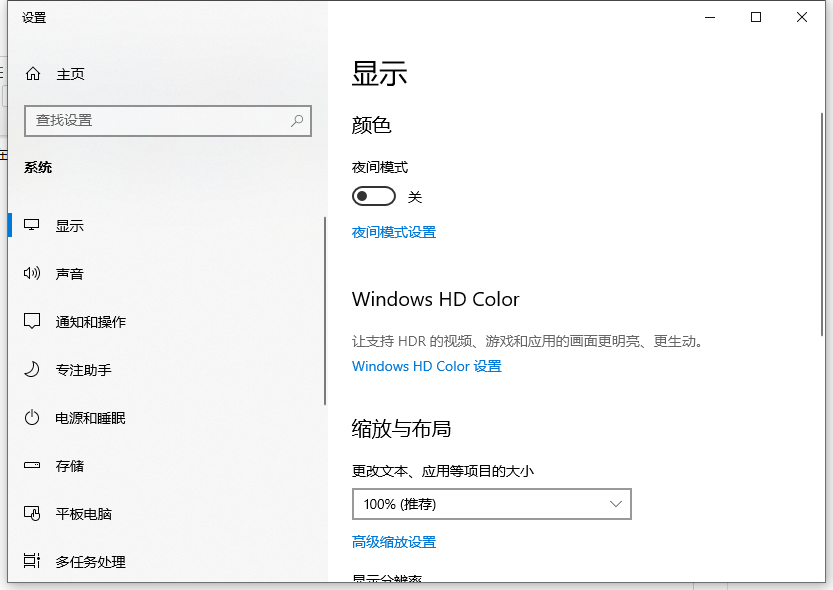Maximize the Settings window
Image resolution: width=833 pixels, height=590 pixels.
(756, 17)
